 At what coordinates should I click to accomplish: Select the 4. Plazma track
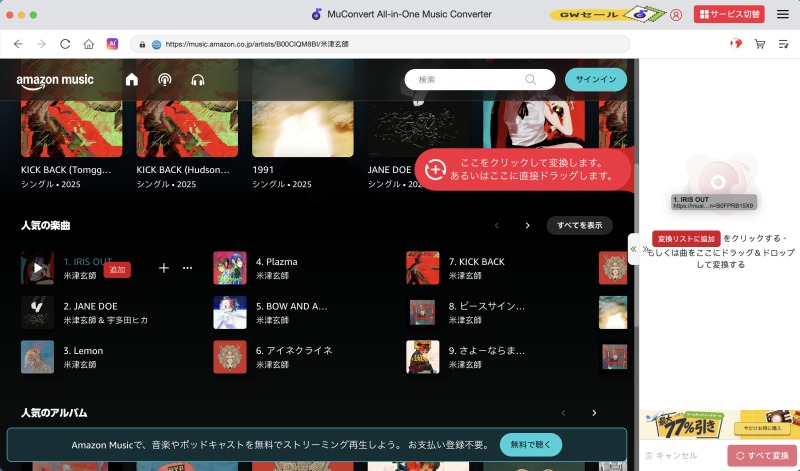pos(277,262)
